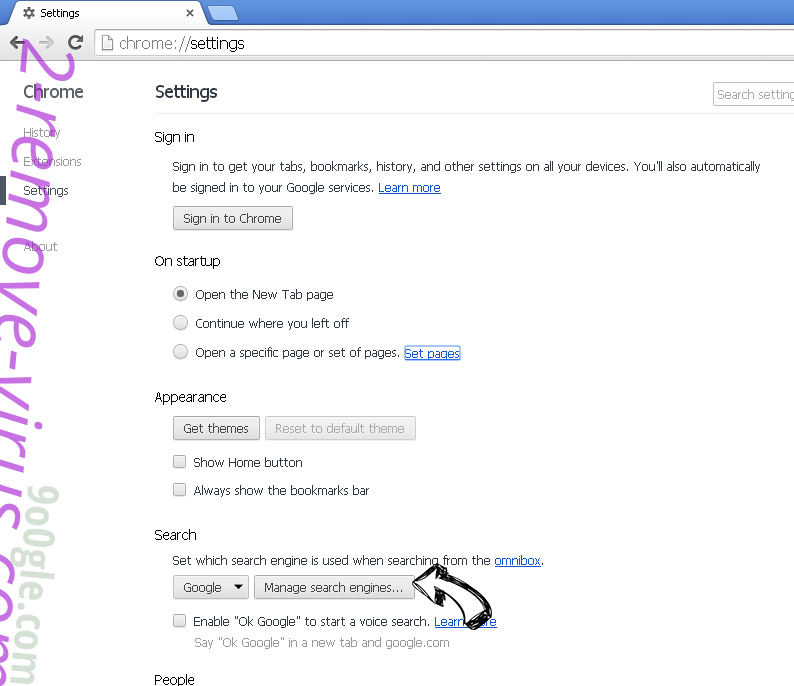This screenshot has width=794, height=686.
Task: Click Sign in to Chrome button
Action: (232, 218)
